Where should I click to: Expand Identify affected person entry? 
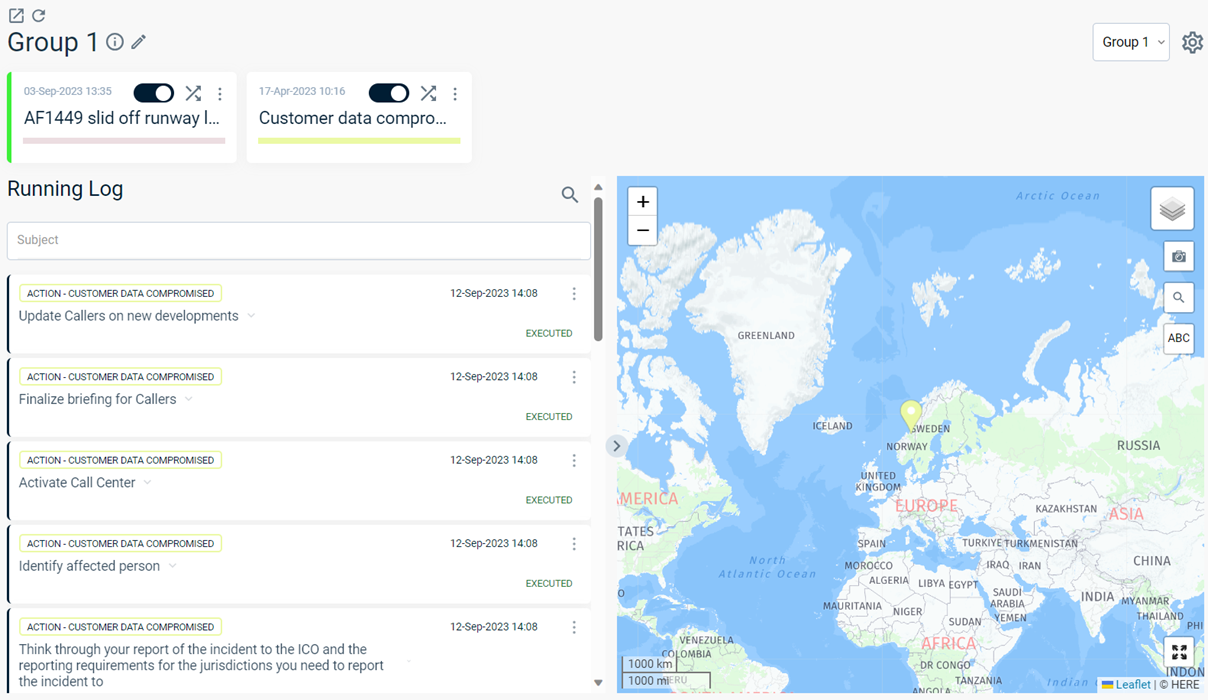(173, 566)
